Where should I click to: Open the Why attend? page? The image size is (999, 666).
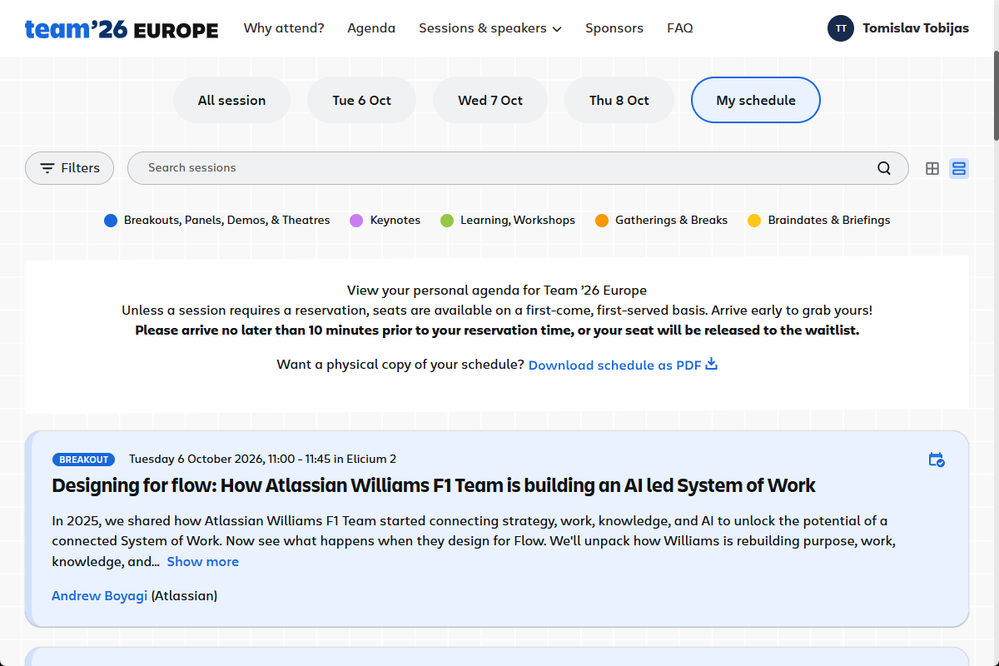point(284,28)
